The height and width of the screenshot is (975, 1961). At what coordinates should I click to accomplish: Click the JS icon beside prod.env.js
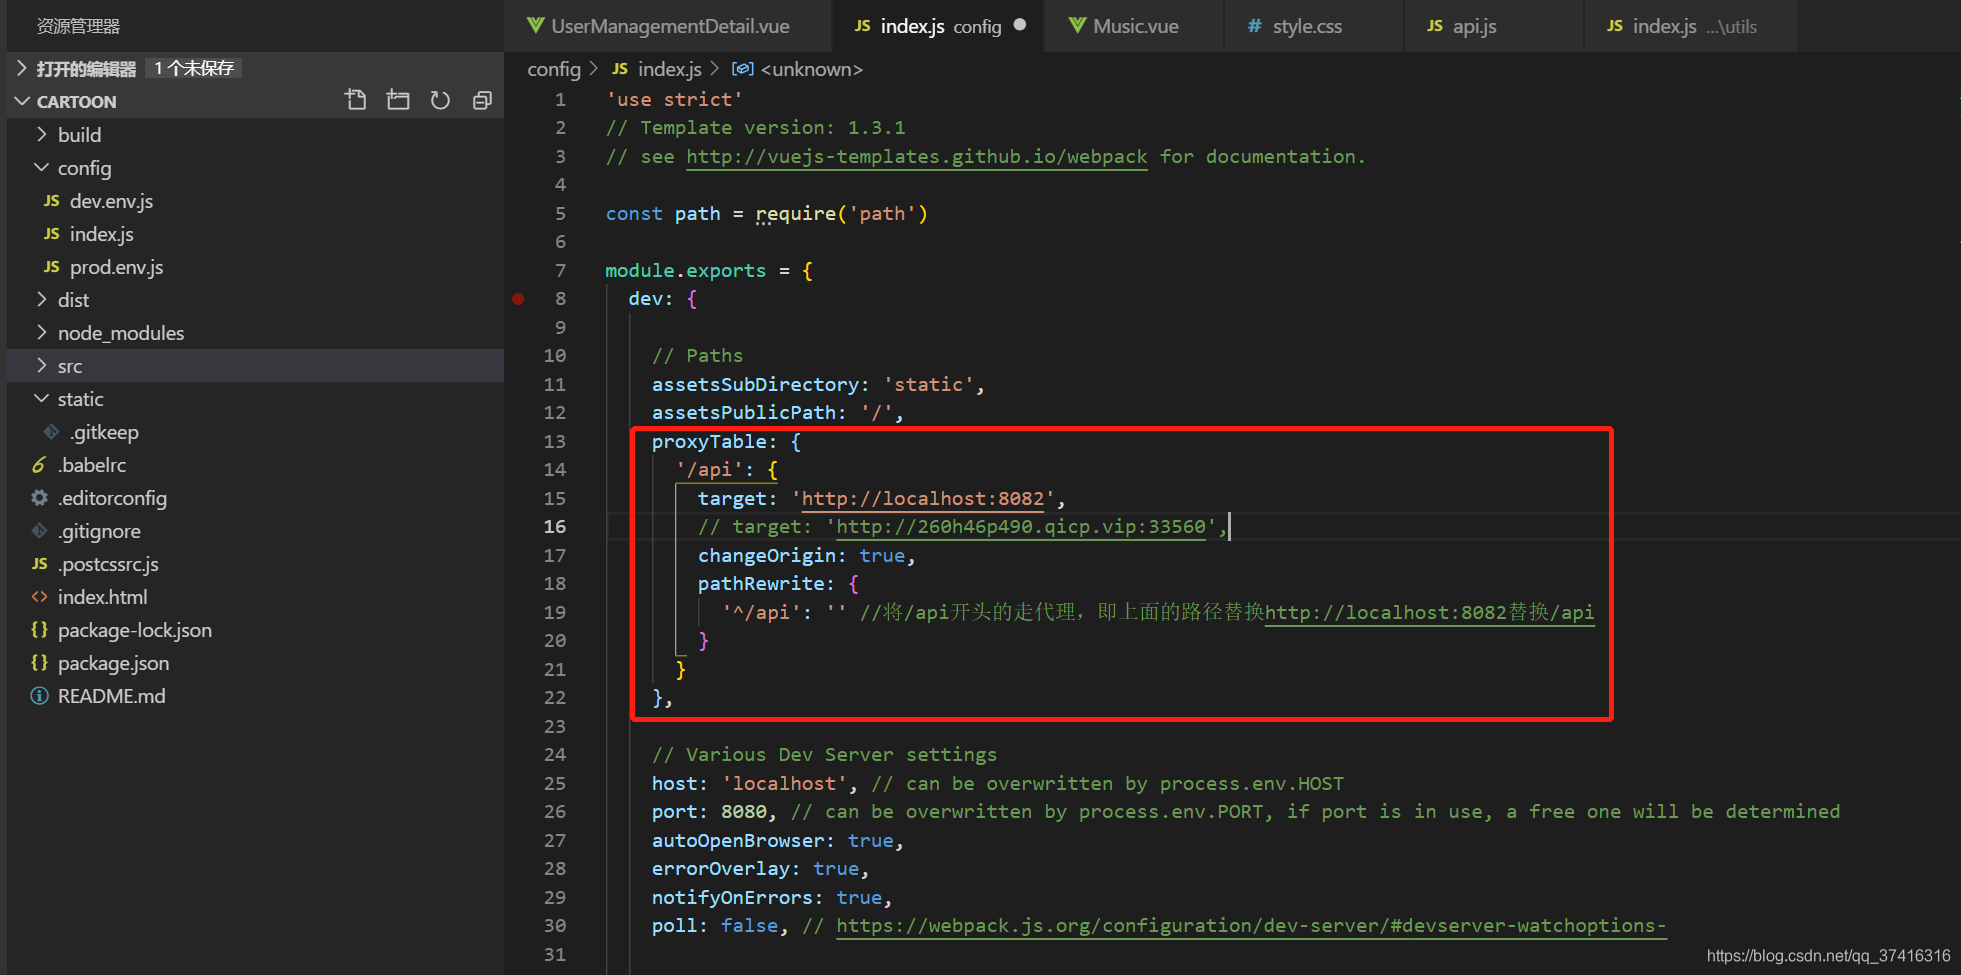(51, 267)
